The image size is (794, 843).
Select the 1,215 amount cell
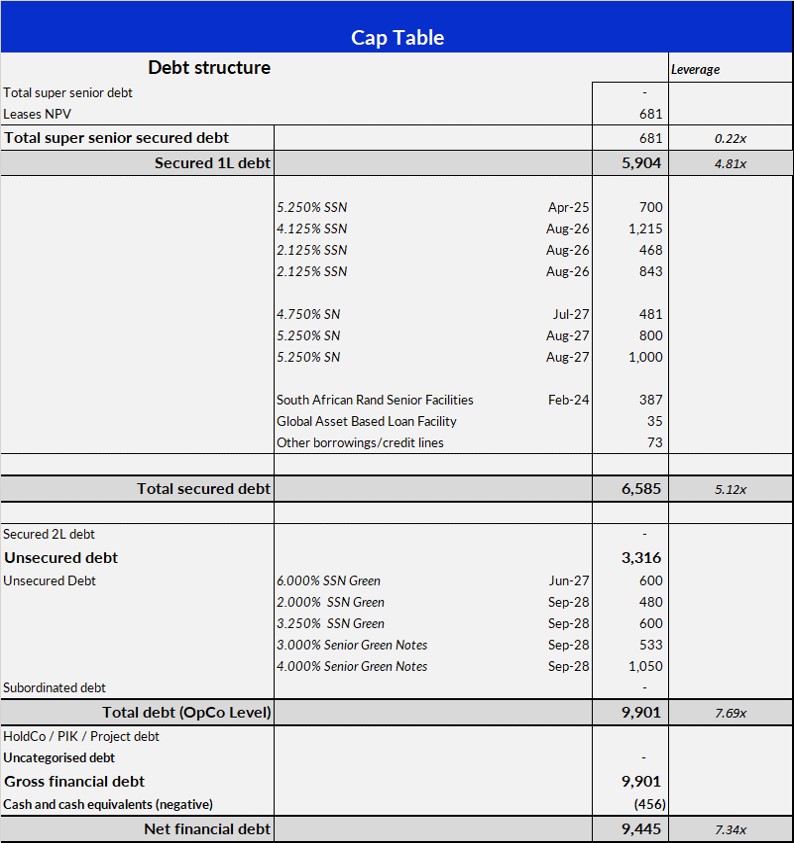tap(645, 229)
